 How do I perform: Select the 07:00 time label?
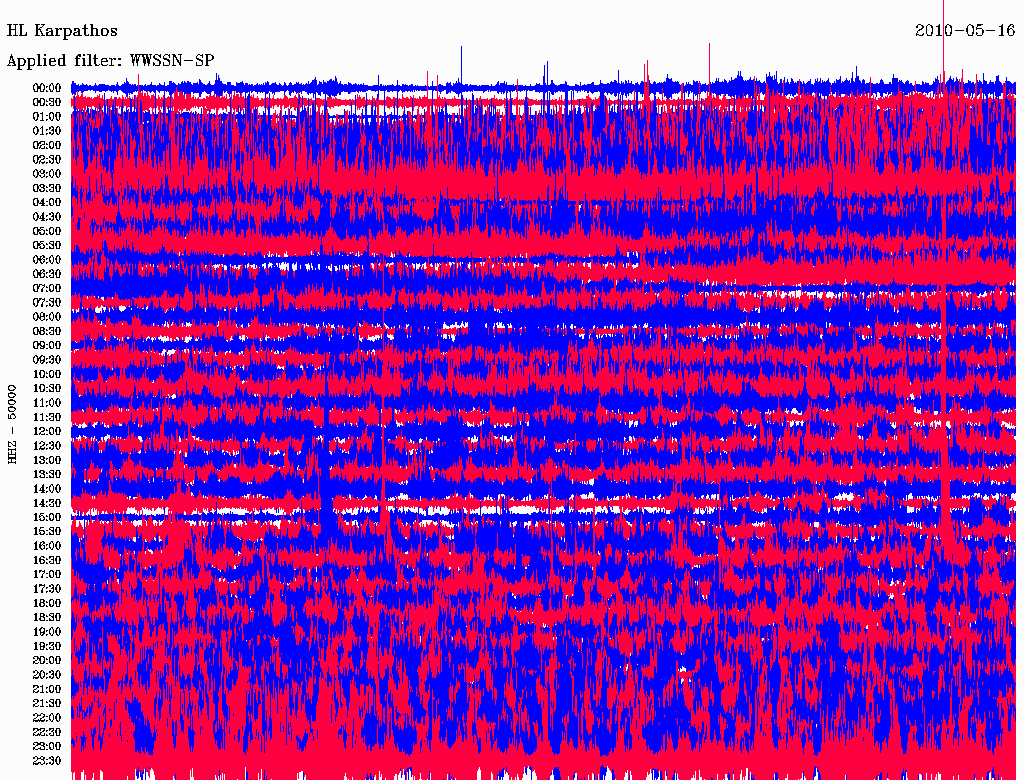point(47,289)
